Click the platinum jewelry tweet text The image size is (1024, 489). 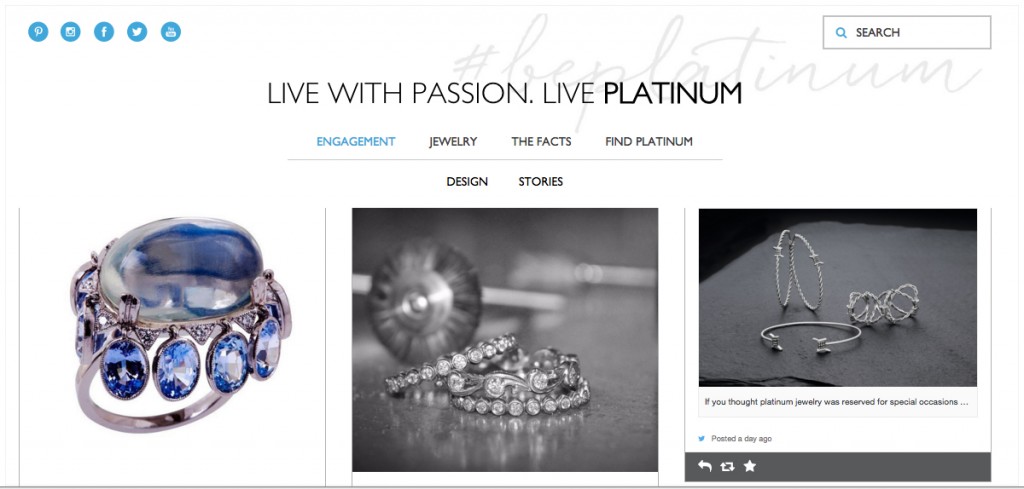coord(836,402)
